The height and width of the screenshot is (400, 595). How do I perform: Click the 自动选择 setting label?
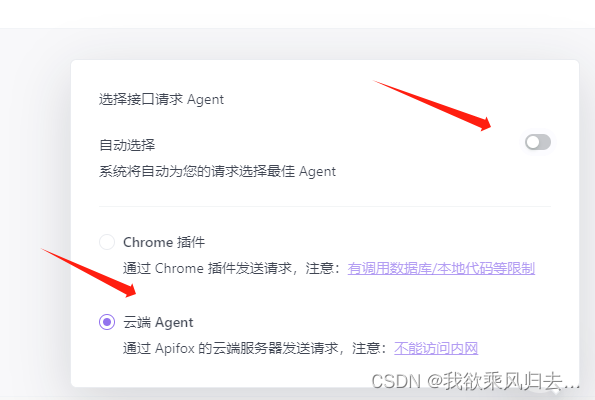[x=127, y=145]
